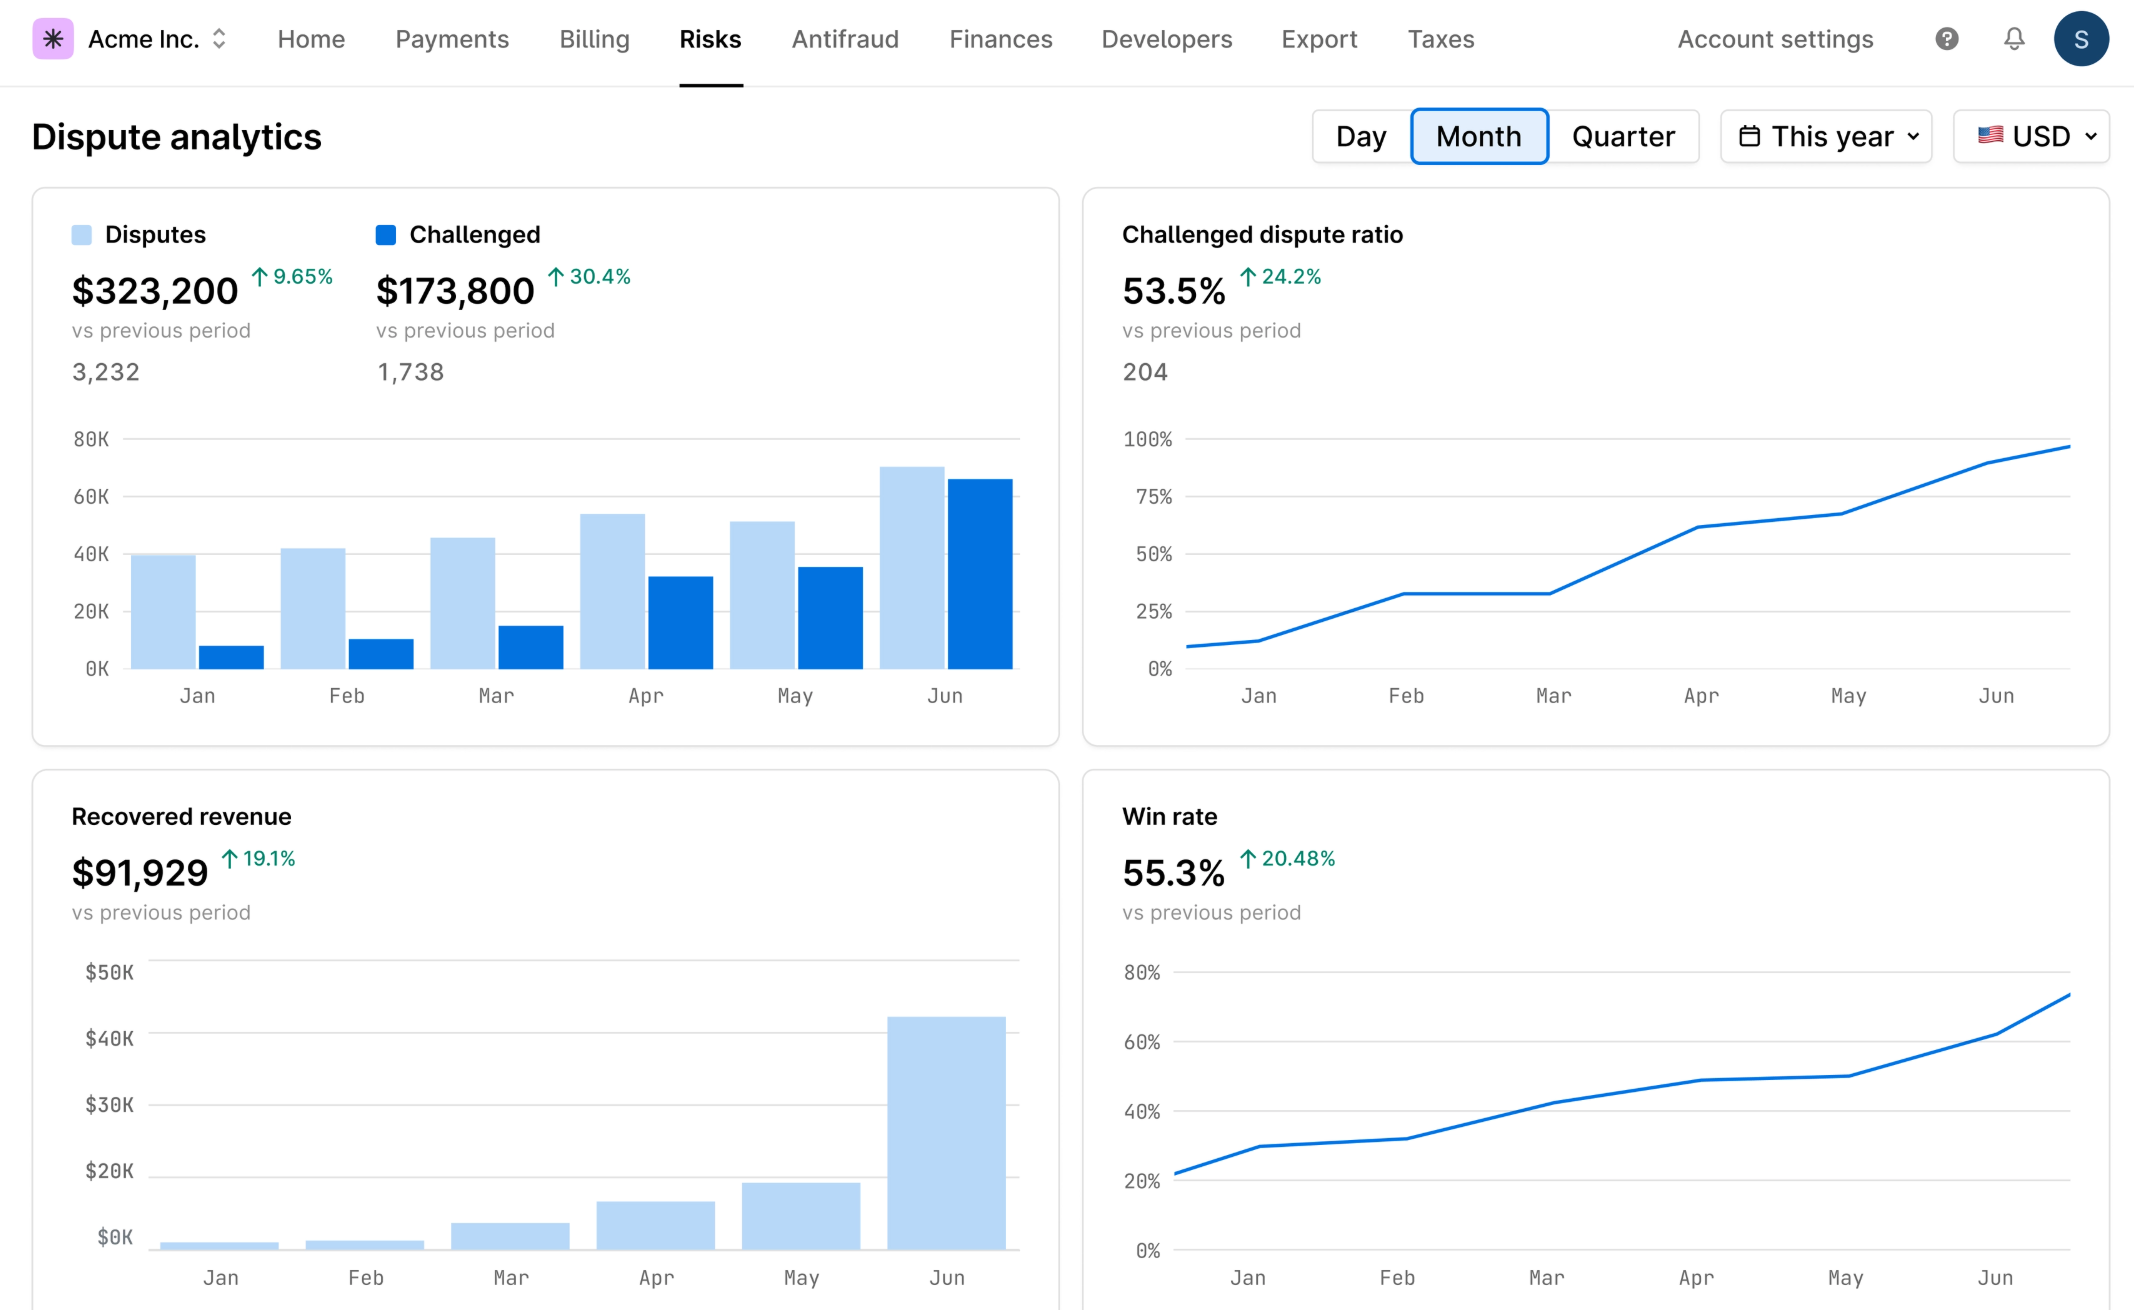2134x1310 pixels.
Task: Select the Quarter granularity option
Action: pos(1623,136)
